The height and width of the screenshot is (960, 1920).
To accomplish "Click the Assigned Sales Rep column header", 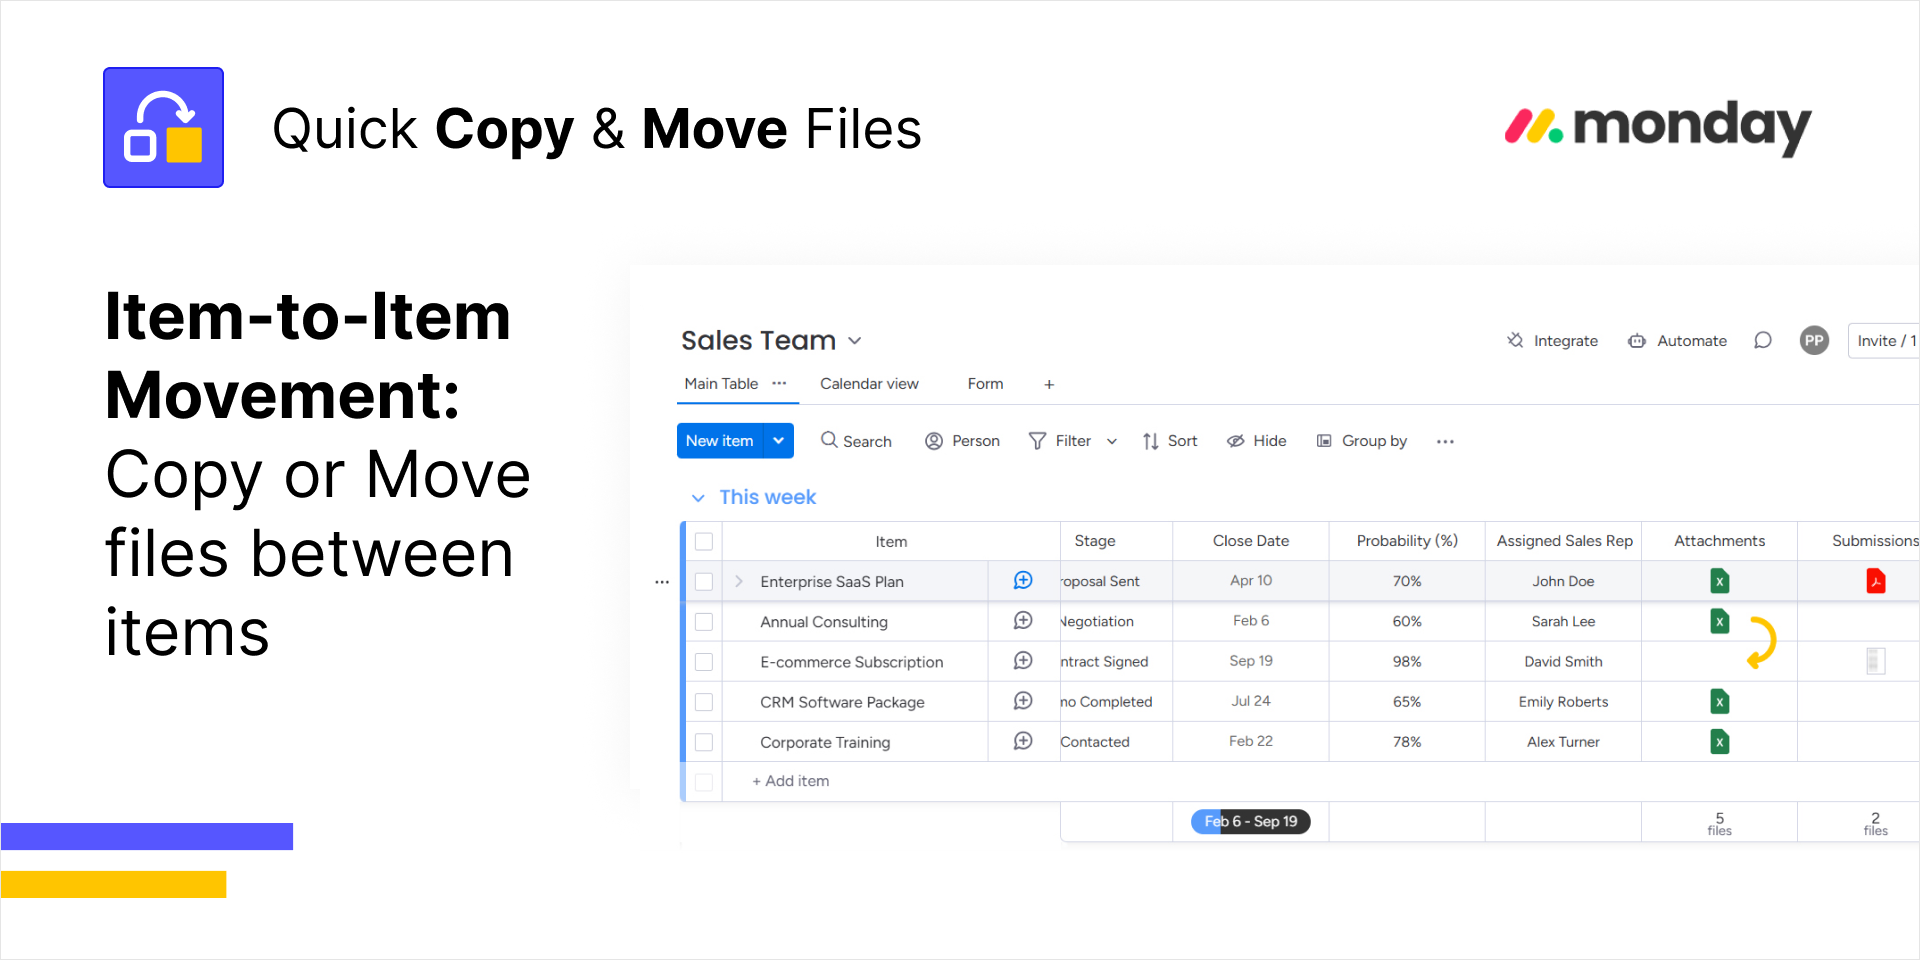I will (x=1564, y=541).
